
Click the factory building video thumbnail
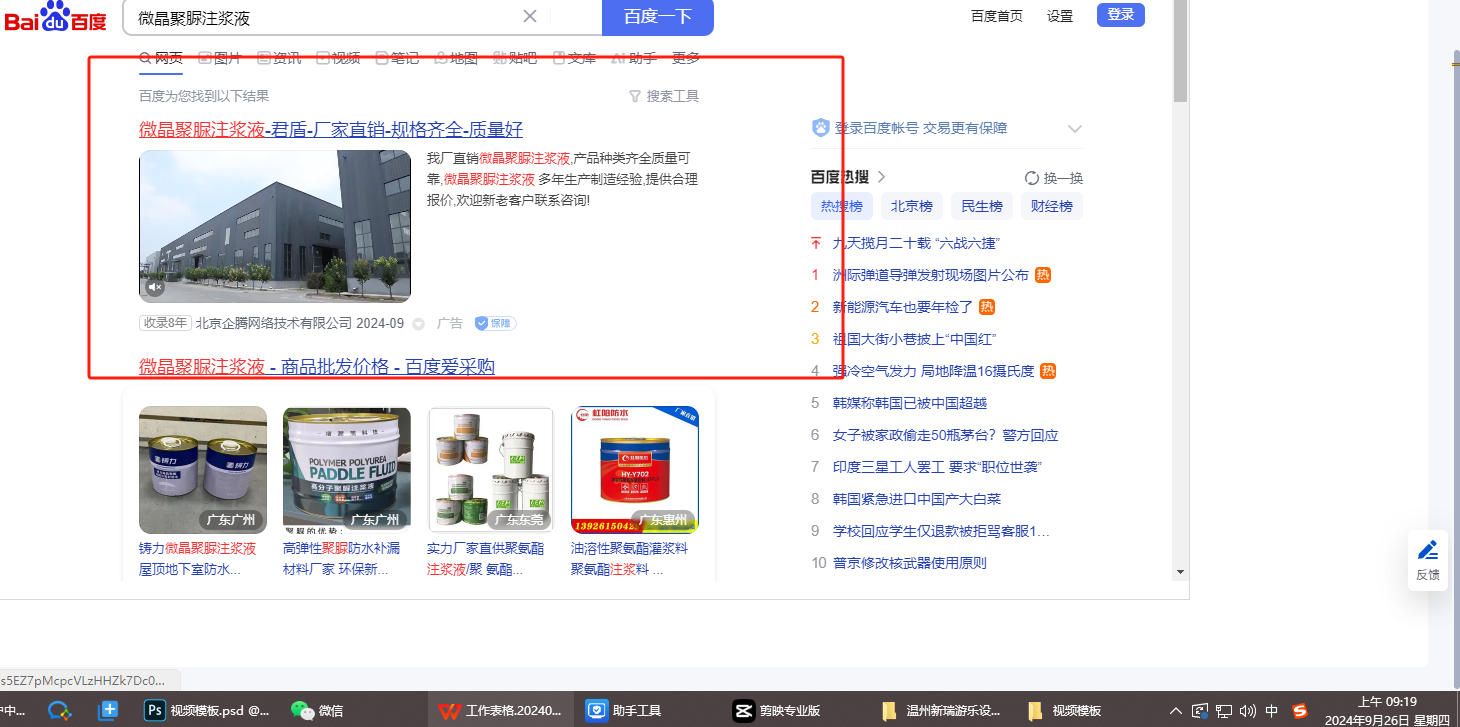(275, 226)
